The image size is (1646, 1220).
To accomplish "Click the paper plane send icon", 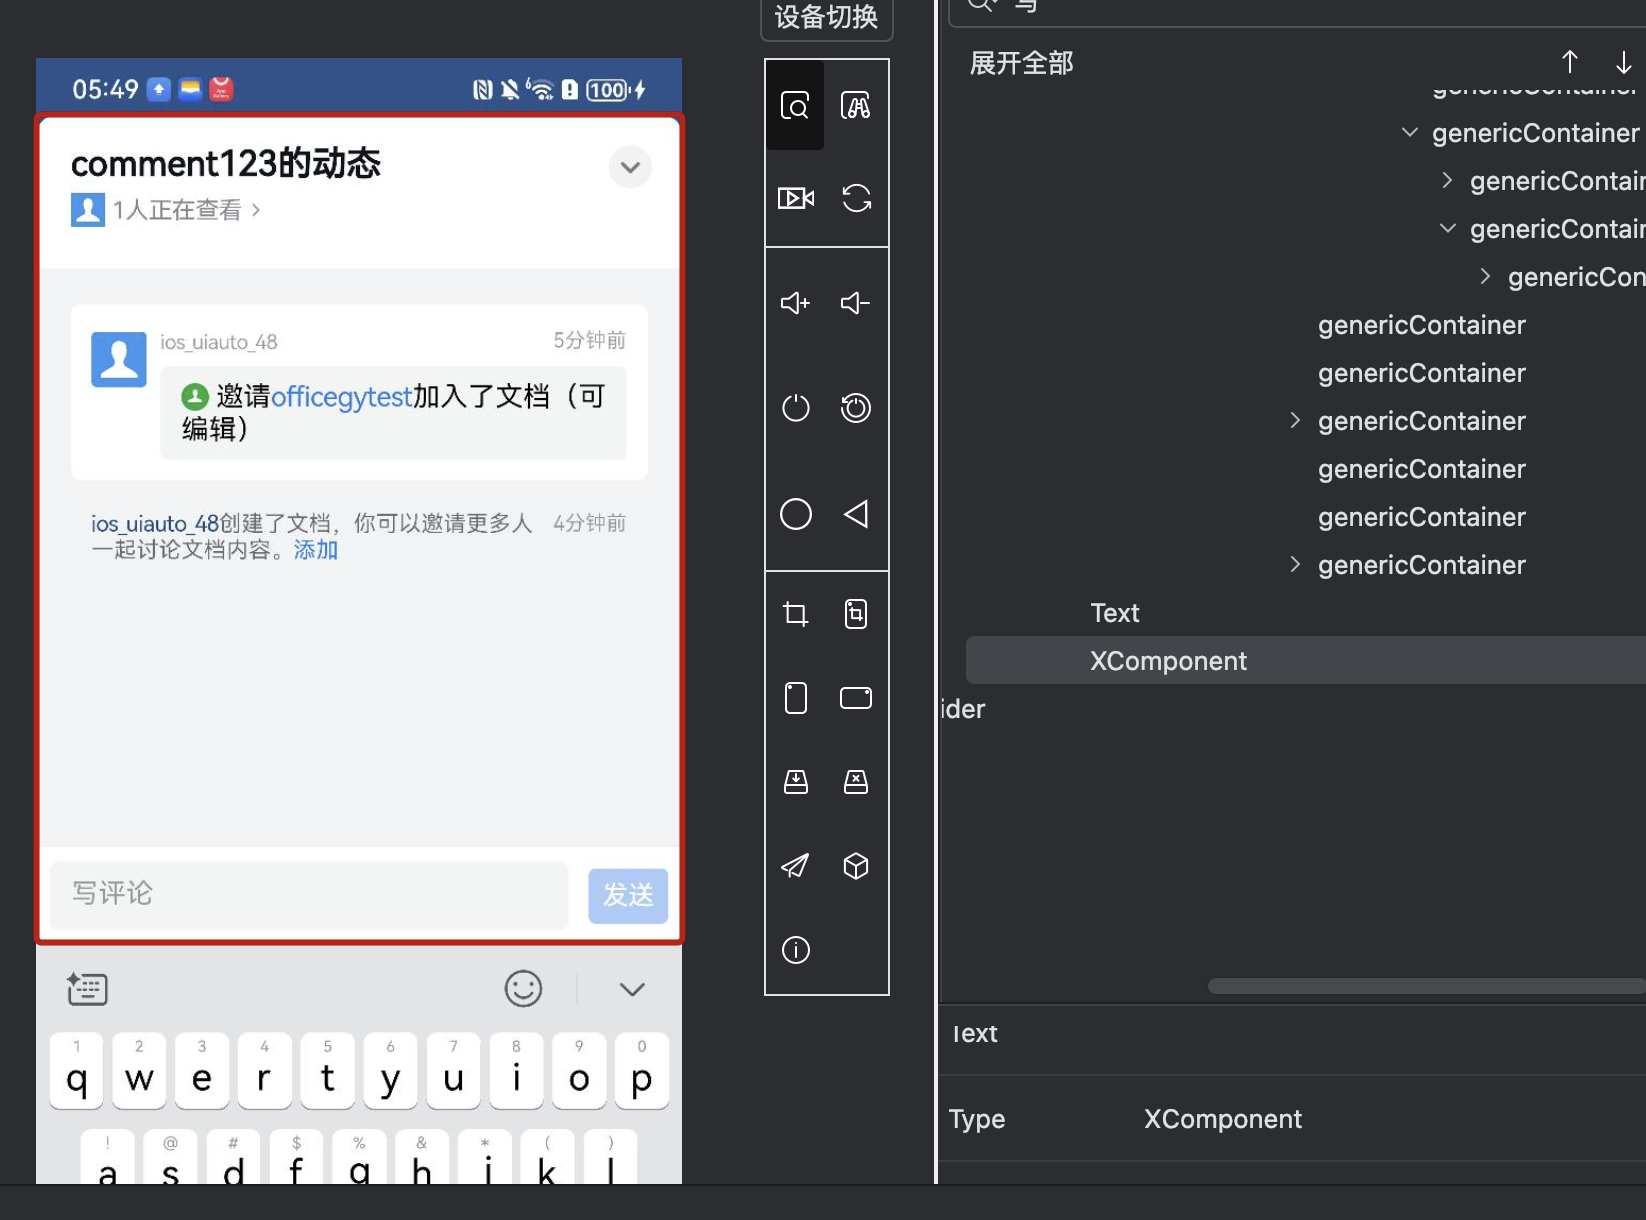I will click(x=795, y=865).
